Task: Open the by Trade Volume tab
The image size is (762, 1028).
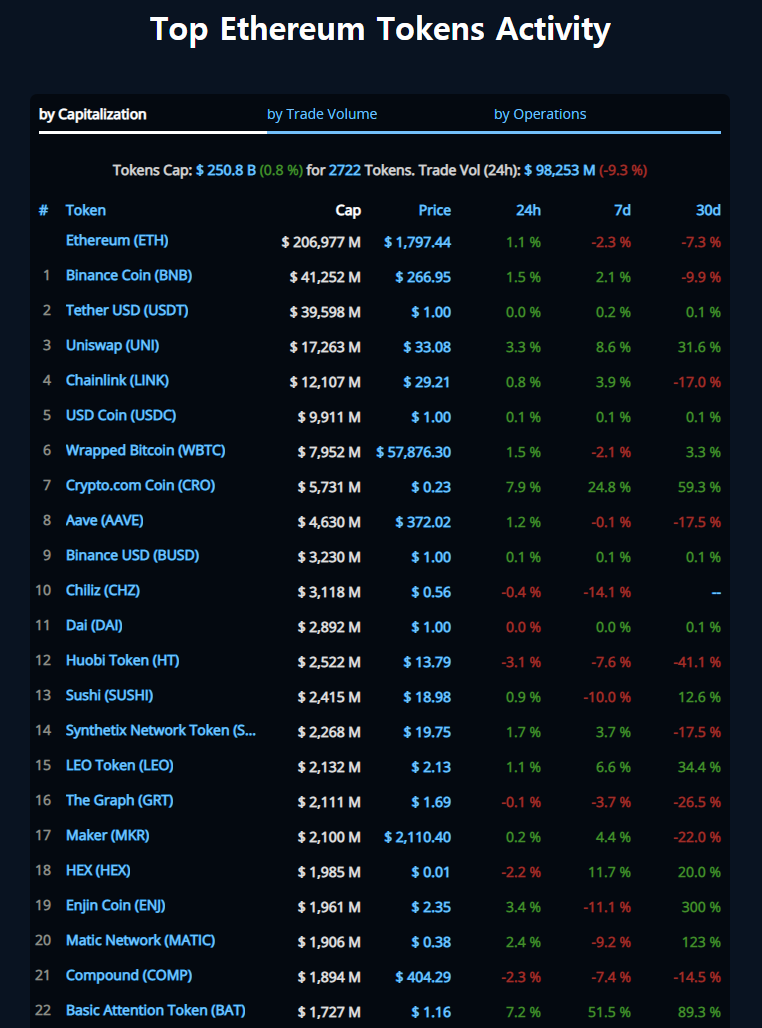Action: [x=322, y=114]
